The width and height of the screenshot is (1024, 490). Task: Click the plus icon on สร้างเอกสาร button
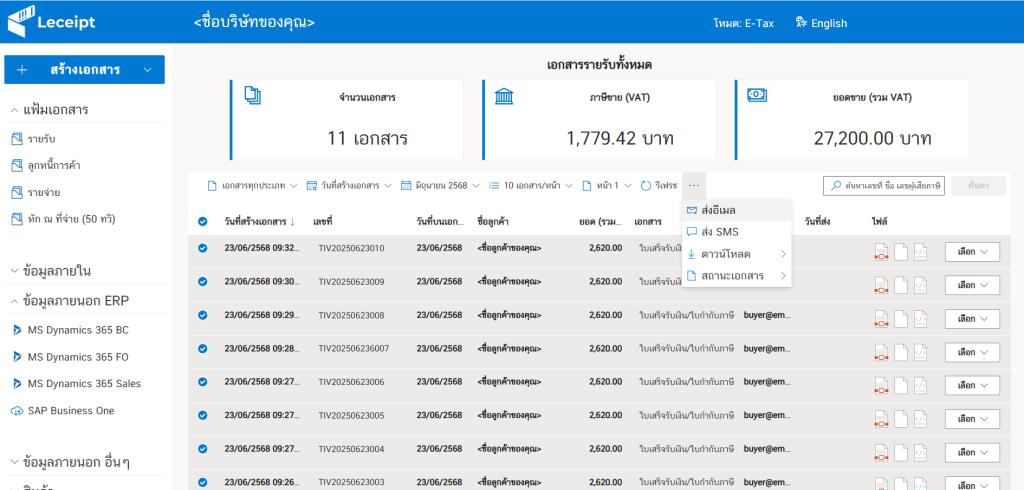22,70
